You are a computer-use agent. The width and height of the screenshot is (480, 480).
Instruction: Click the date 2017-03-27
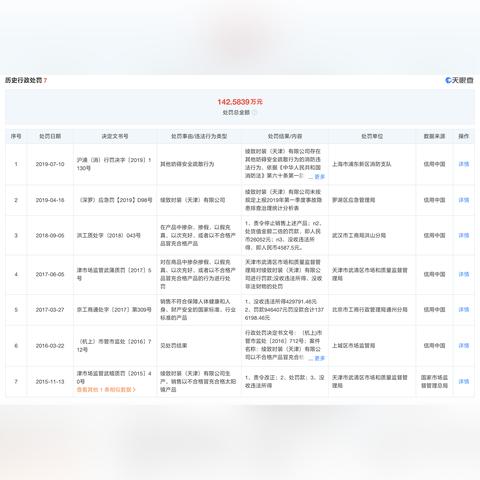coord(50,310)
